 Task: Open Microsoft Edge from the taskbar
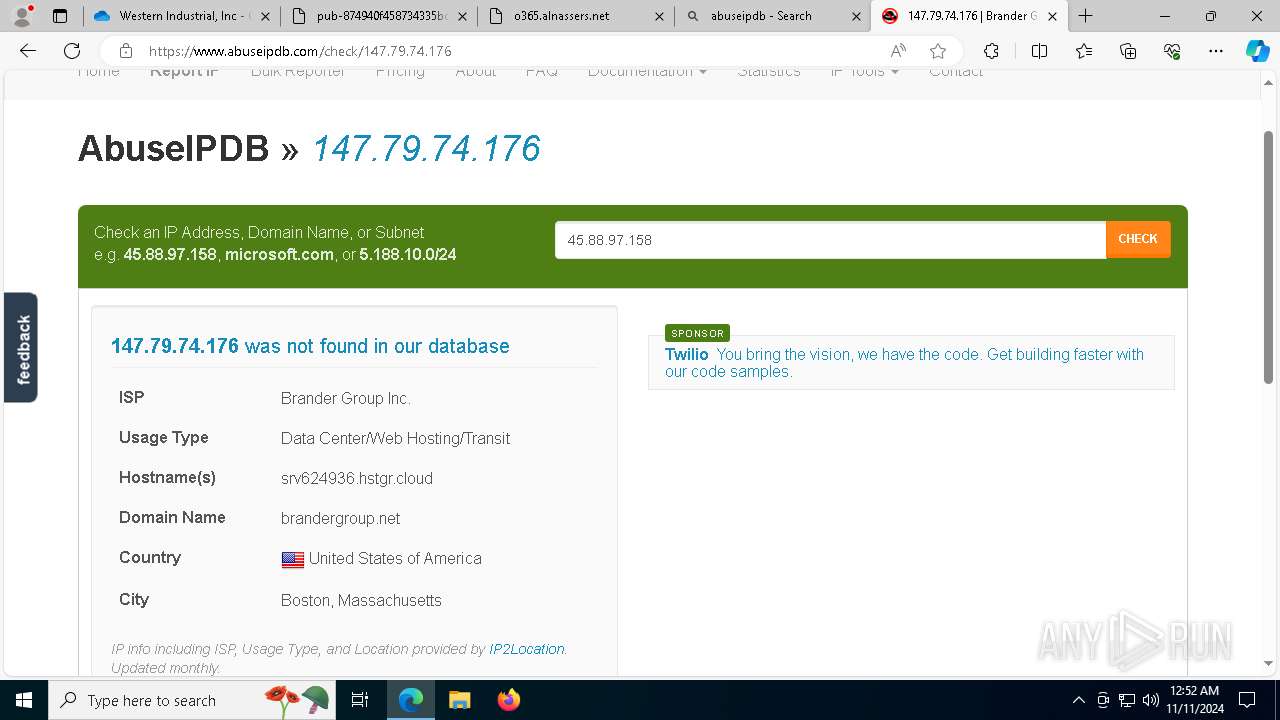point(411,700)
